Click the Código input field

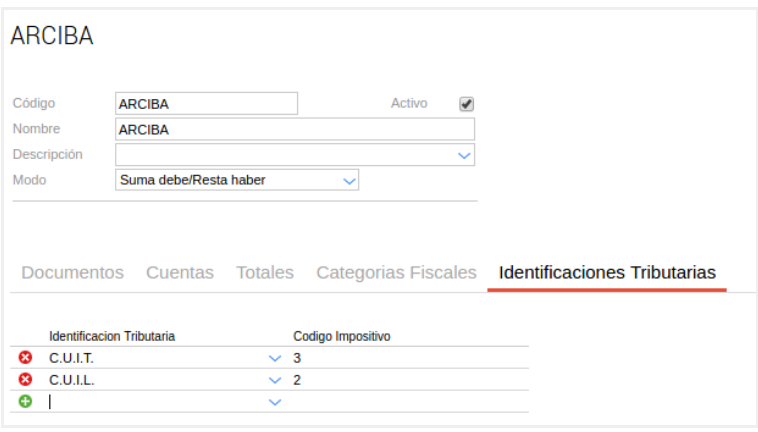tap(207, 104)
